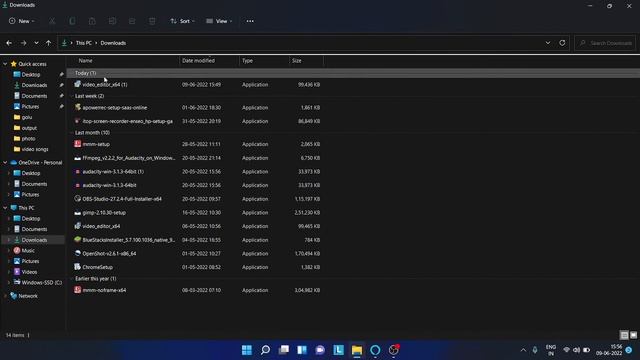
Task: Click the Search Downloads field
Action: 605,43
